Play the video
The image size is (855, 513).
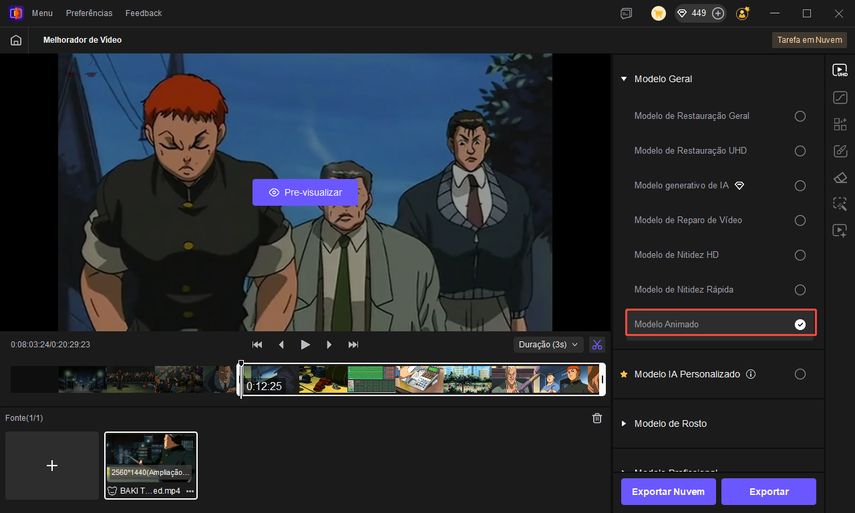[305, 345]
